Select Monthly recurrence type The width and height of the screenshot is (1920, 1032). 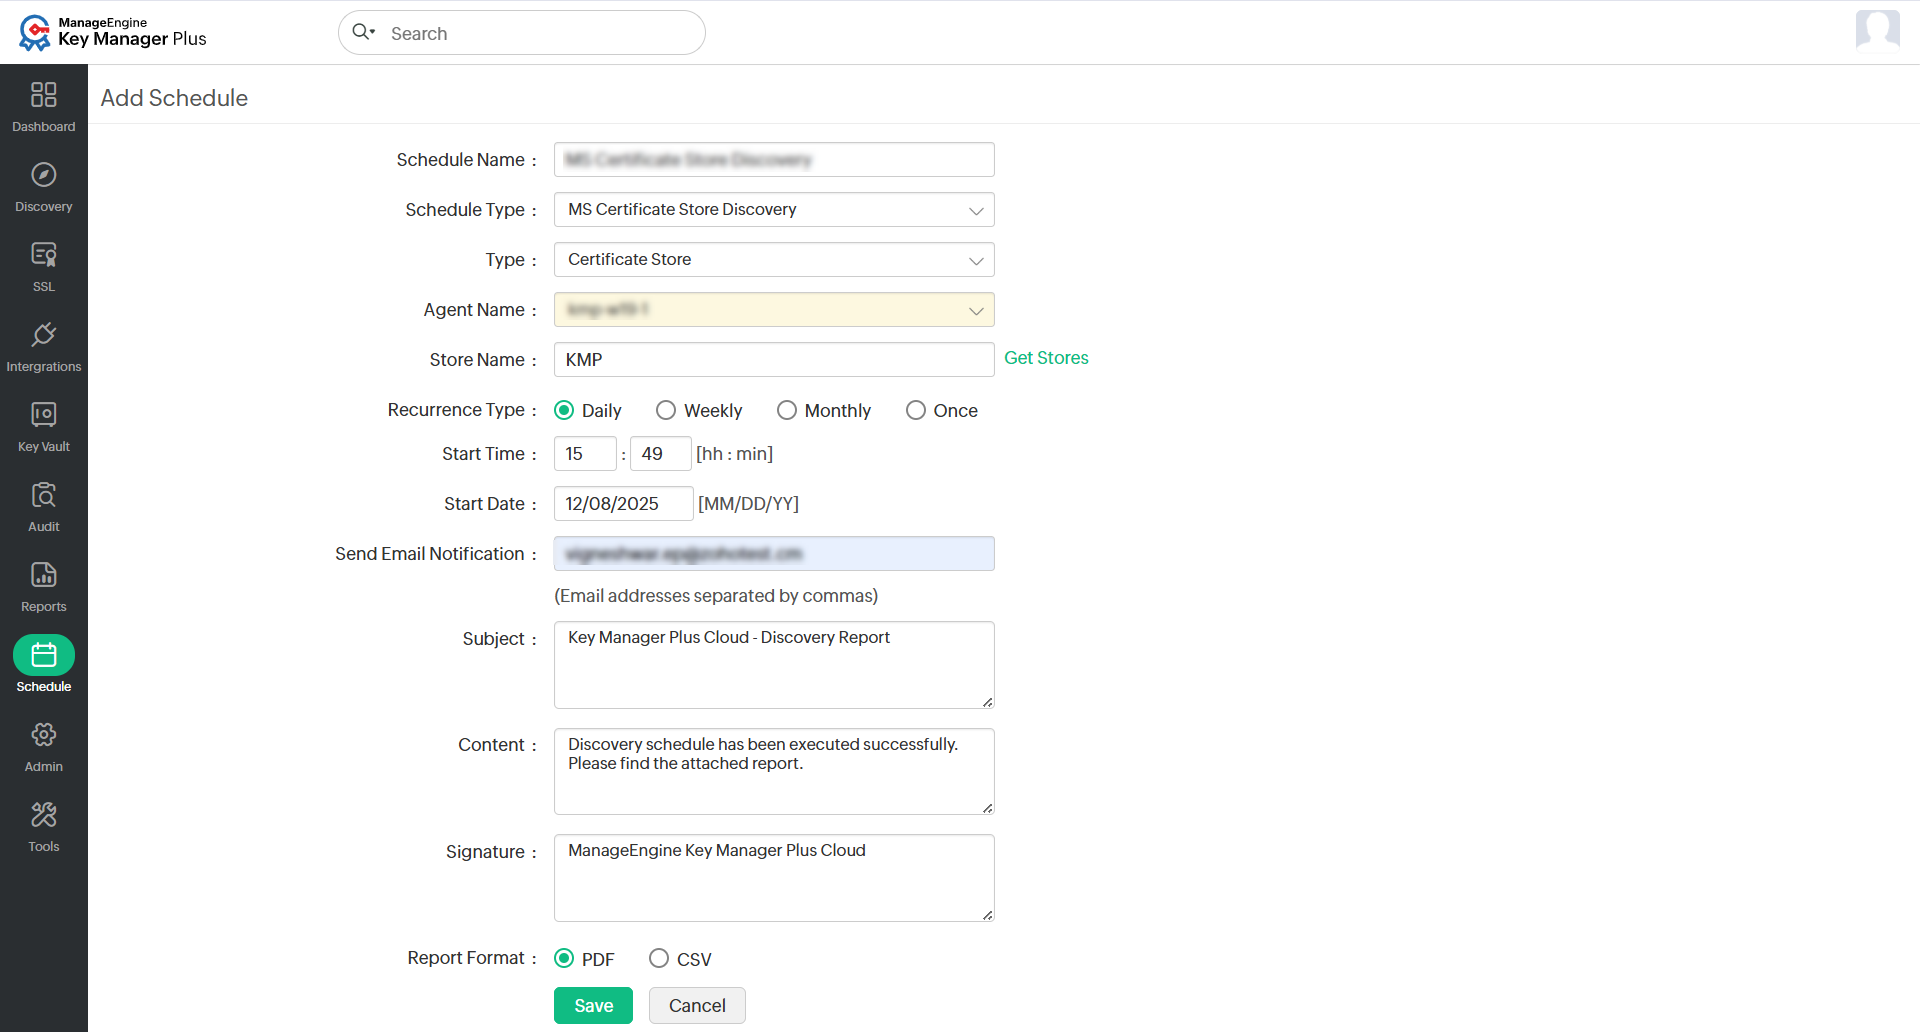point(787,410)
